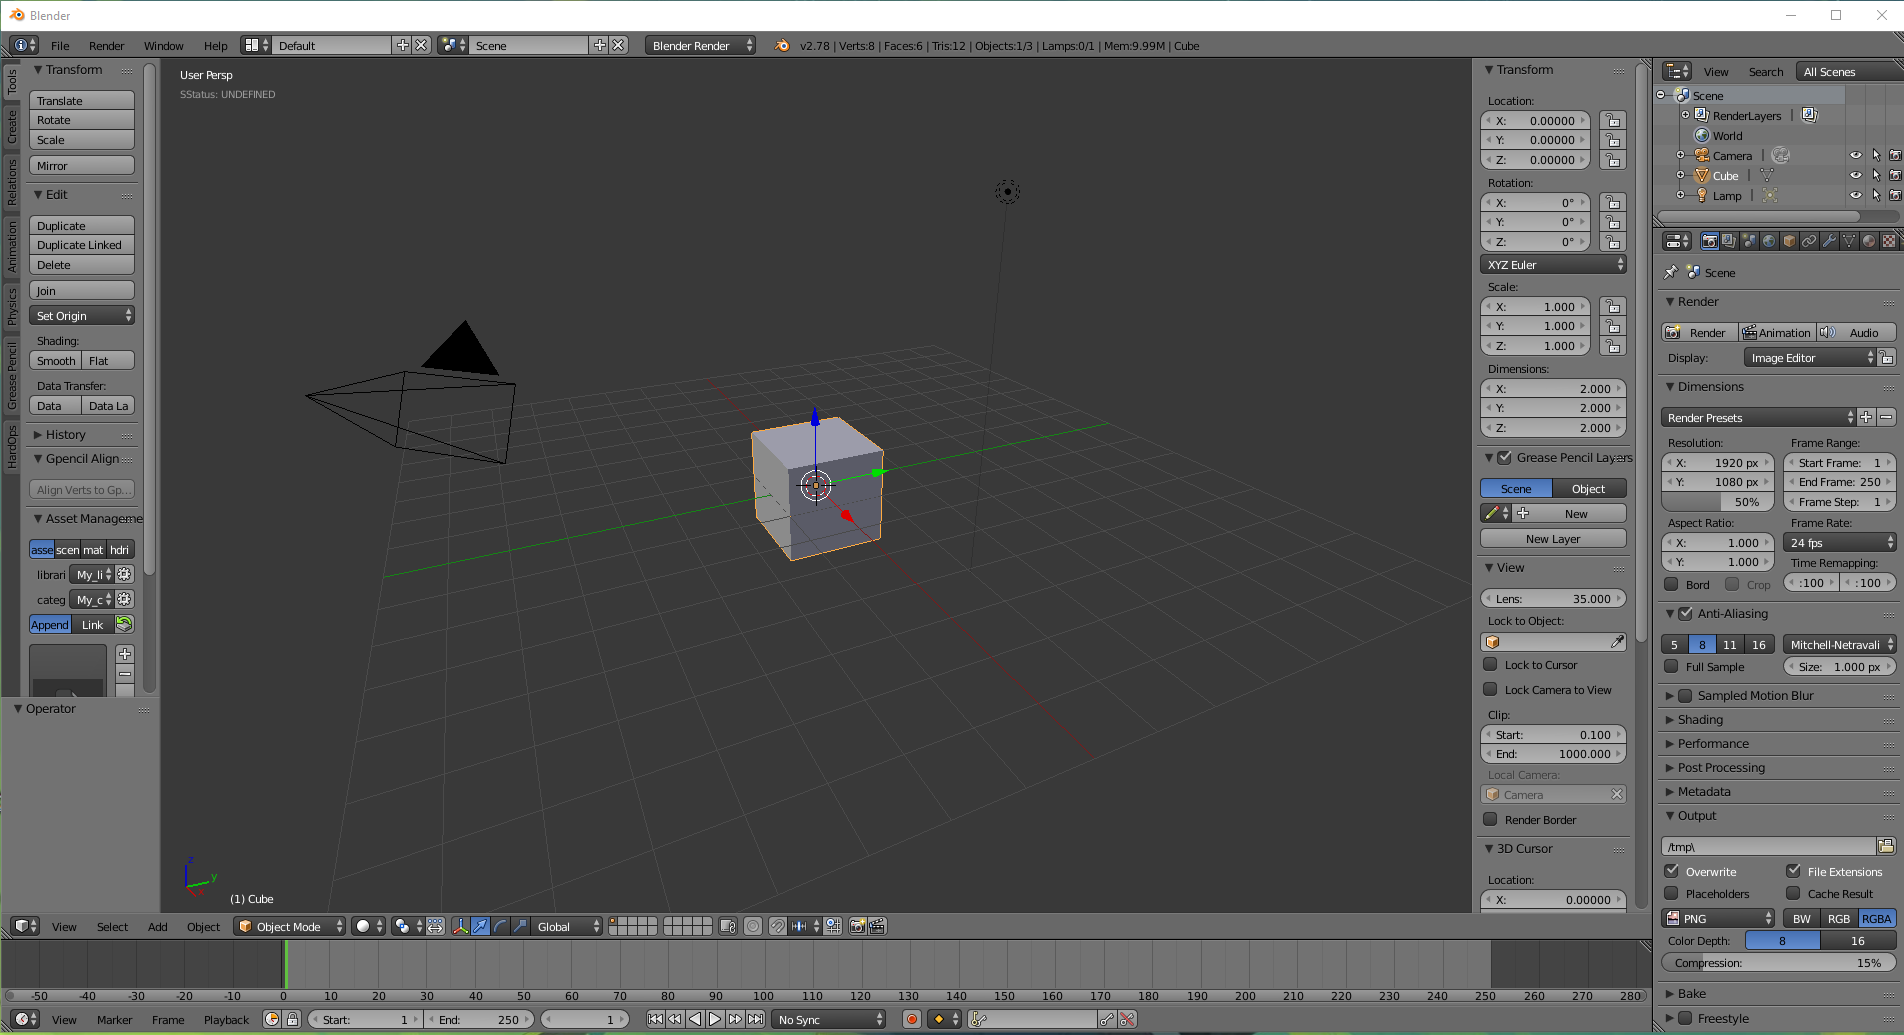Enable Lock to Cursor checkbox
The image size is (1904, 1035).
(1490, 664)
